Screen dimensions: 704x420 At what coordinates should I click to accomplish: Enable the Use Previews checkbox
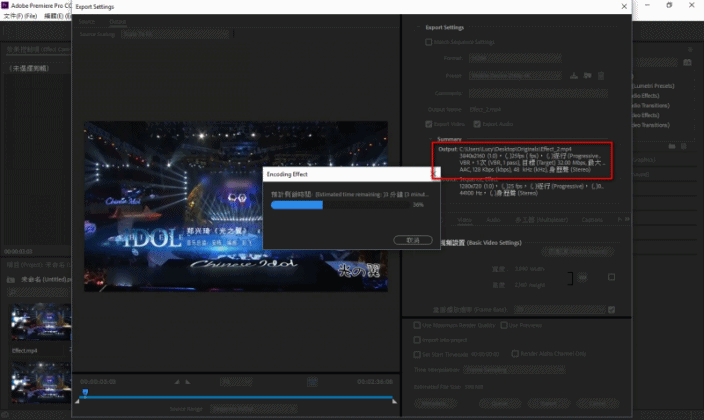(504, 325)
